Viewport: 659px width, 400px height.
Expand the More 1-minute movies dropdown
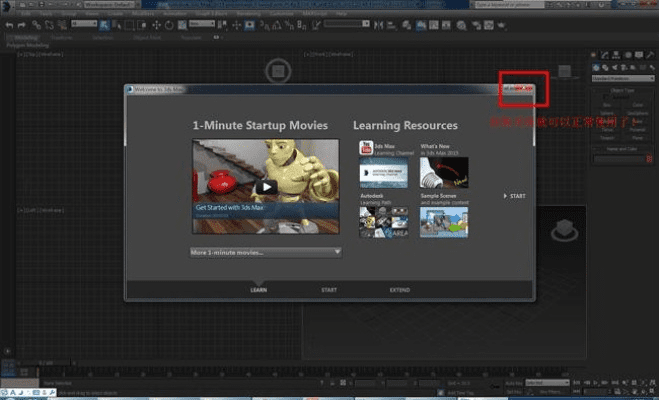pos(265,252)
